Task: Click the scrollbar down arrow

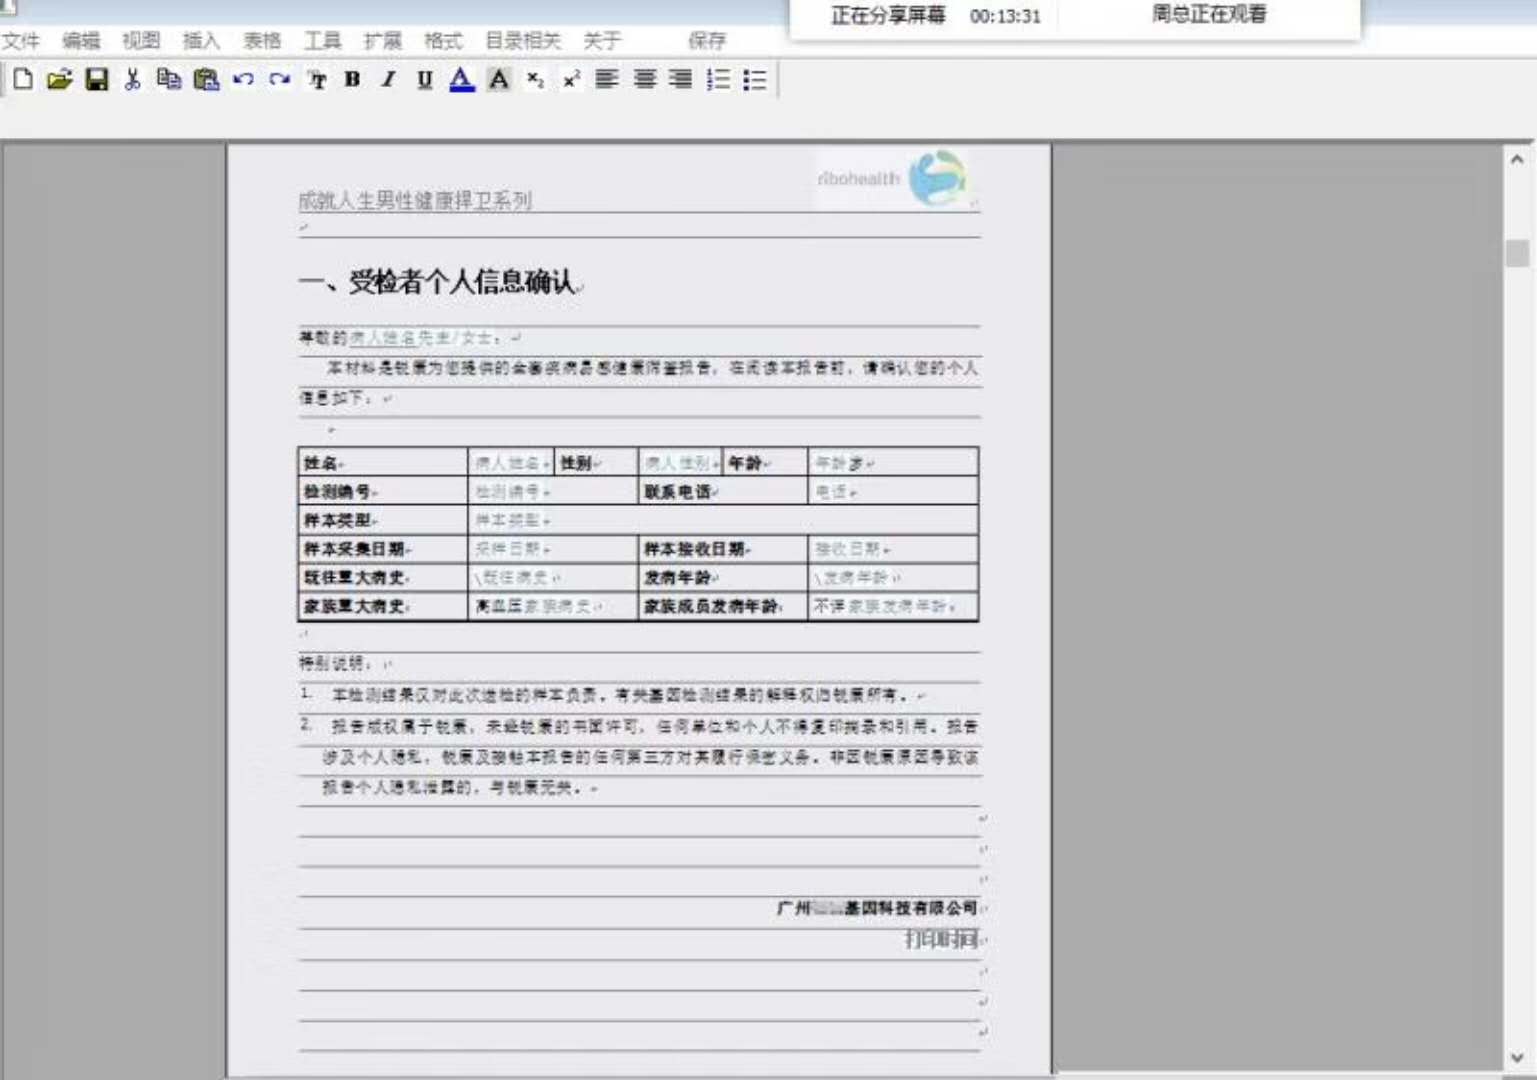Action: (x=1516, y=1057)
